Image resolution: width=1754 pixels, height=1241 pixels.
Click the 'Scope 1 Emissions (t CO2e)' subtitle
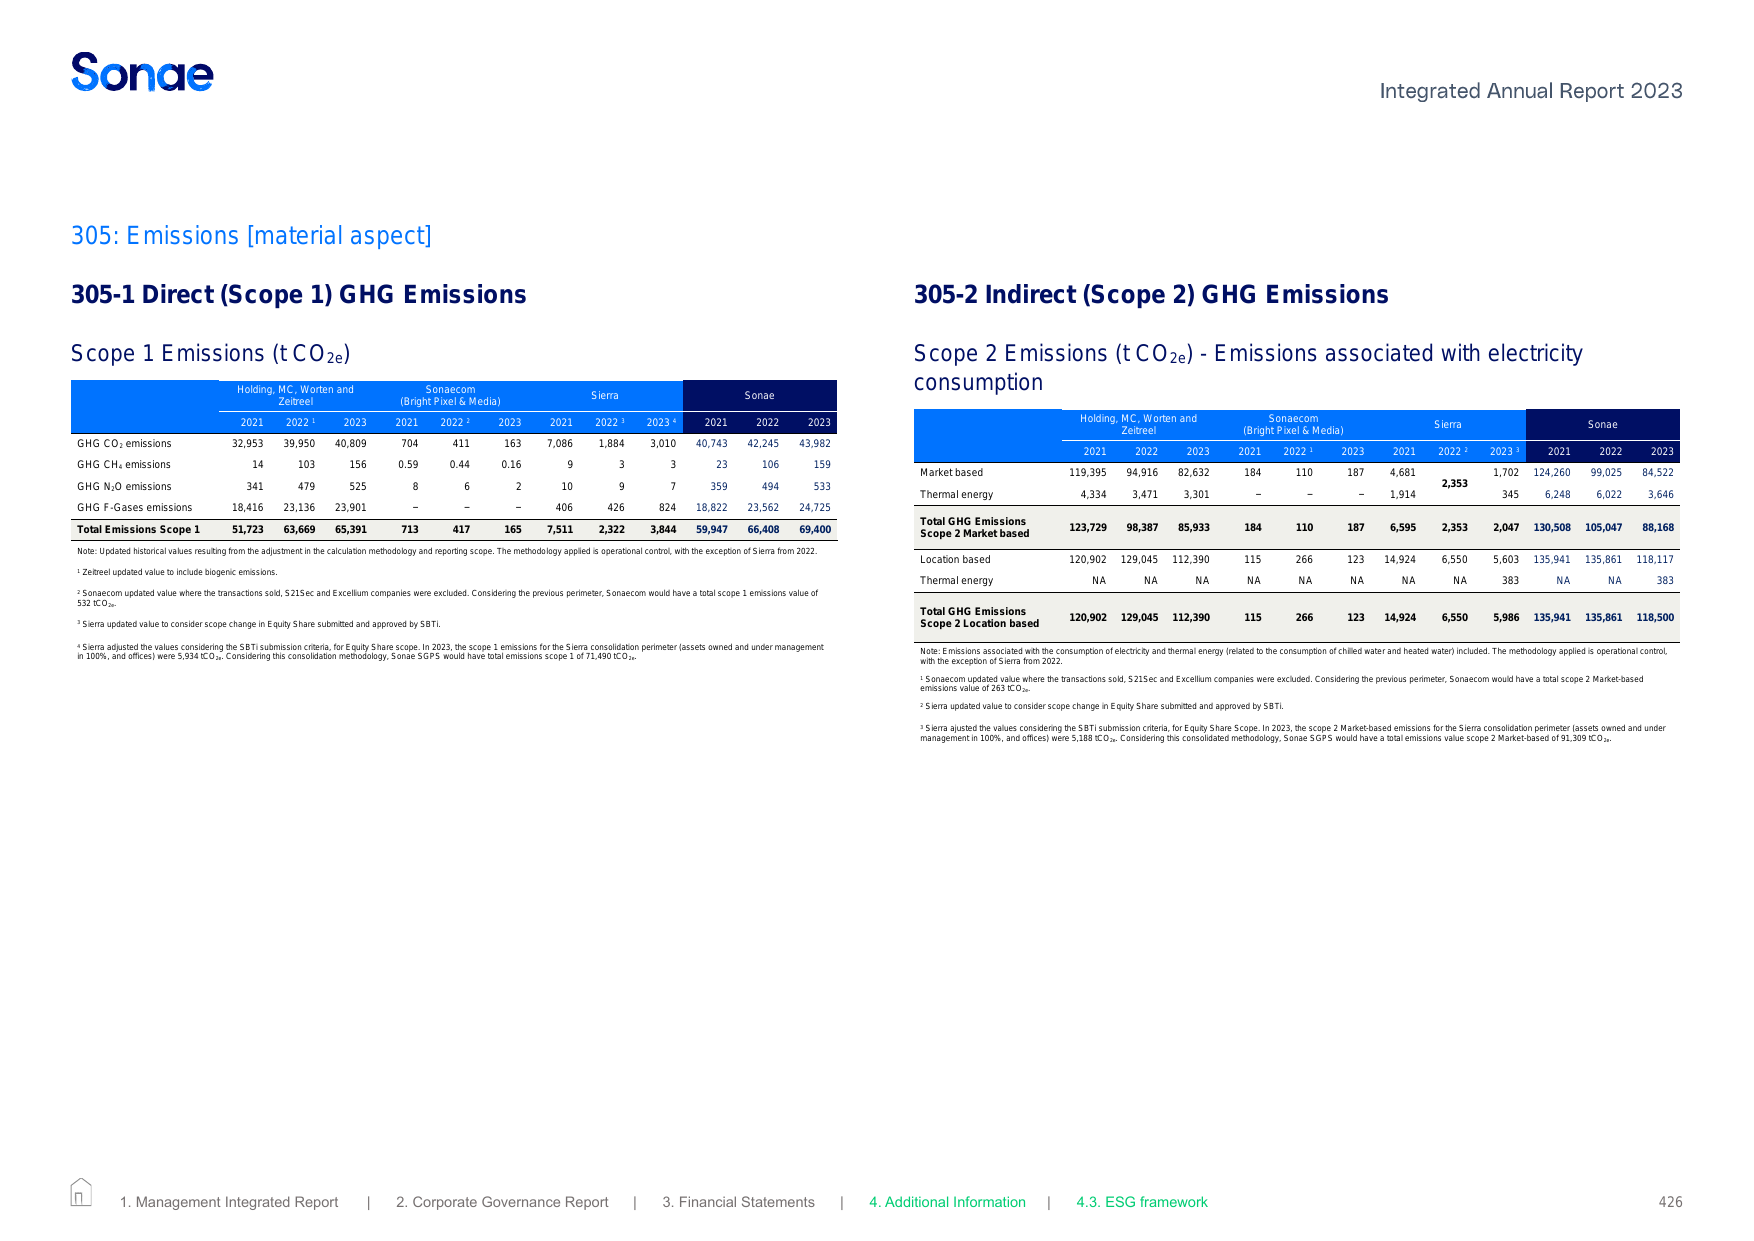211,354
